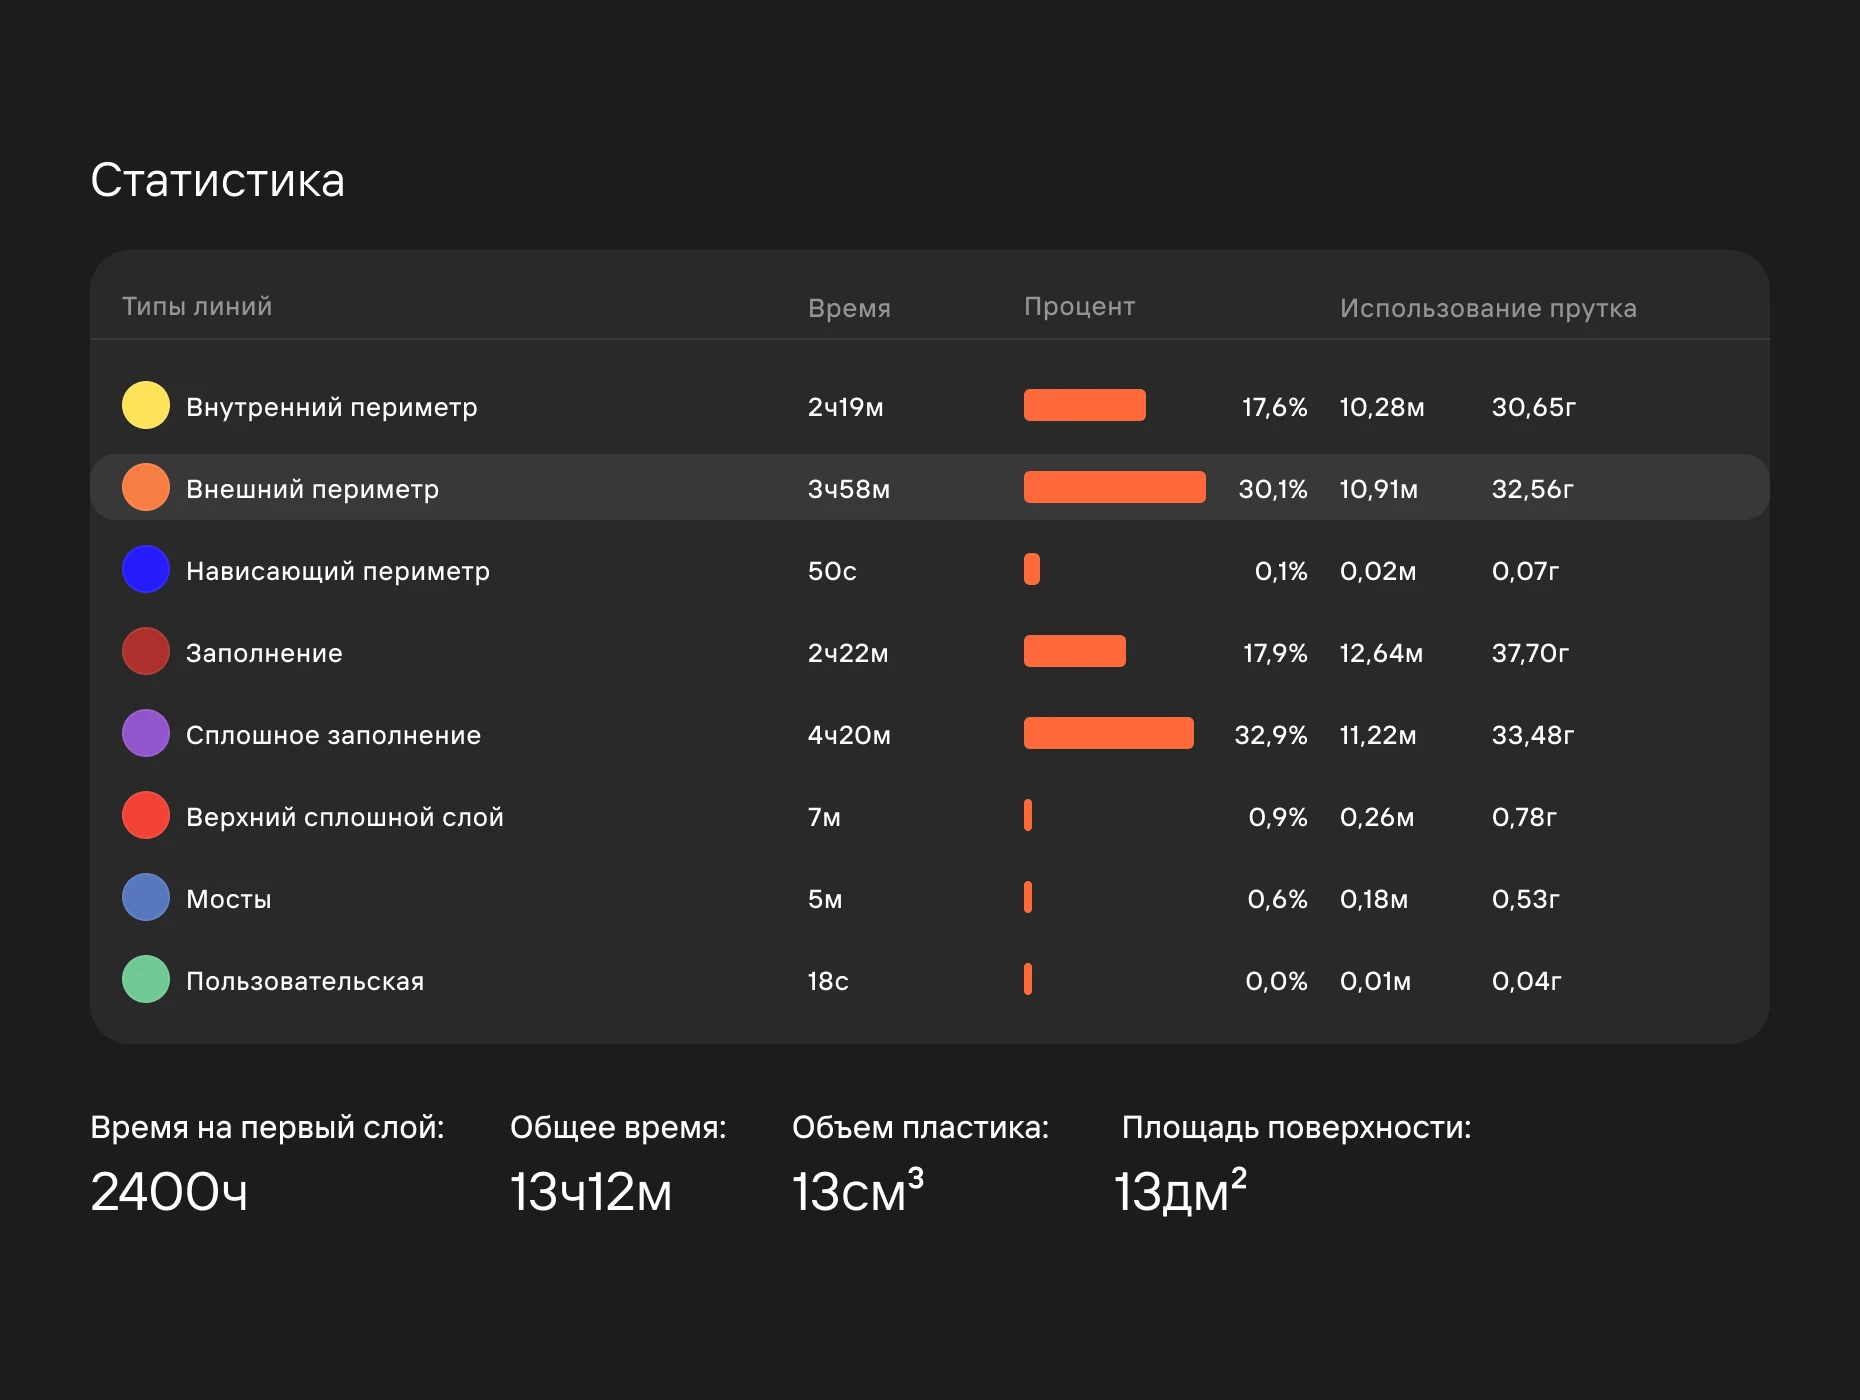Click the filament length 10,91м
Viewport: 1860px width, 1400px height.
(x=1379, y=489)
